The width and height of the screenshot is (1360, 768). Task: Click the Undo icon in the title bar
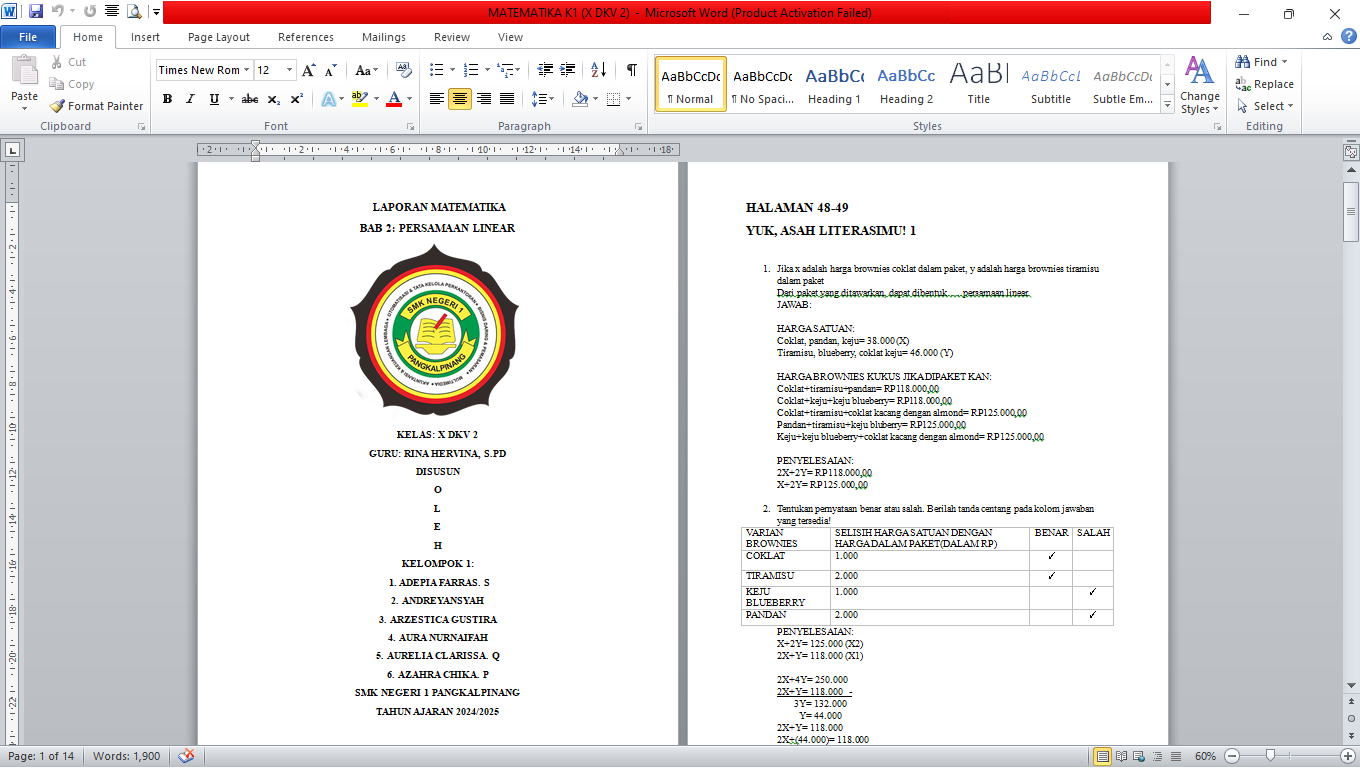[x=58, y=12]
